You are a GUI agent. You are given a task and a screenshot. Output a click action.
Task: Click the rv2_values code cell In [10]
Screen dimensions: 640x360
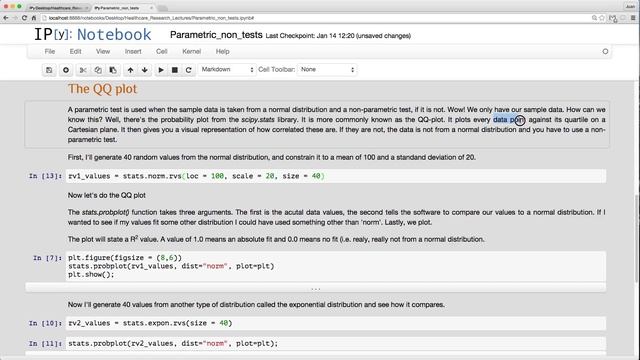[x=336, y=323]
